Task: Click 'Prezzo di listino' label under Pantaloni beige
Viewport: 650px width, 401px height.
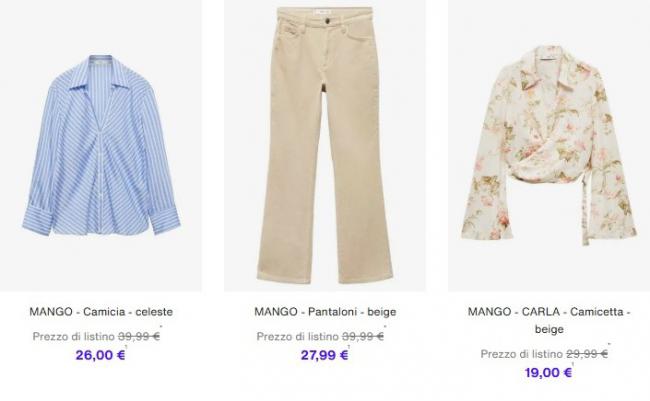Action: coord(298,336)
